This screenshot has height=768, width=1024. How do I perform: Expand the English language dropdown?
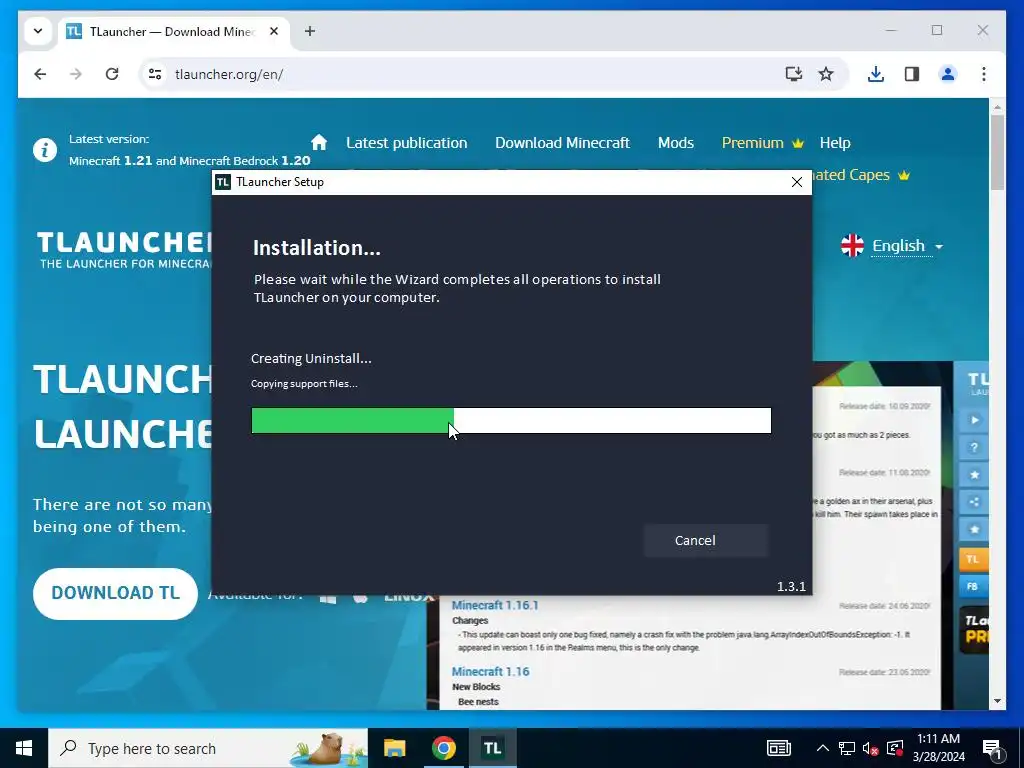pyautogui.click(x=908, y=246)
